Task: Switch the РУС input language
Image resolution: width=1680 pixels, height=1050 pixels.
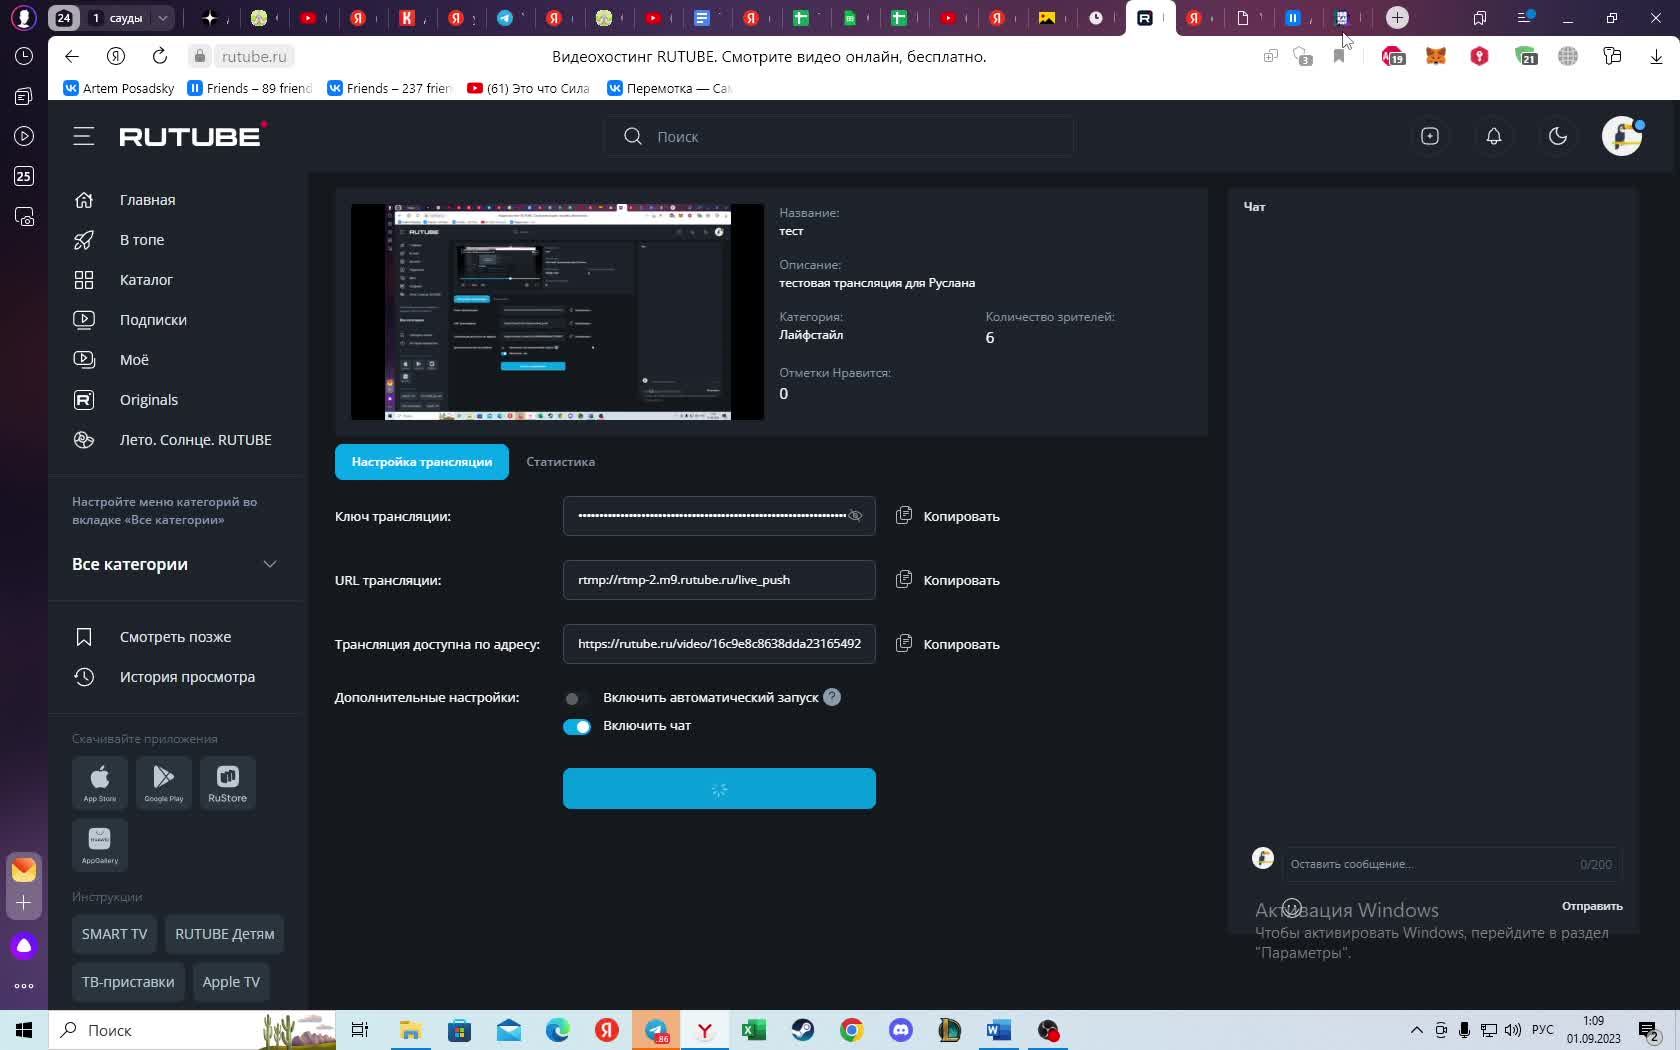Action: (1543, 1030)
